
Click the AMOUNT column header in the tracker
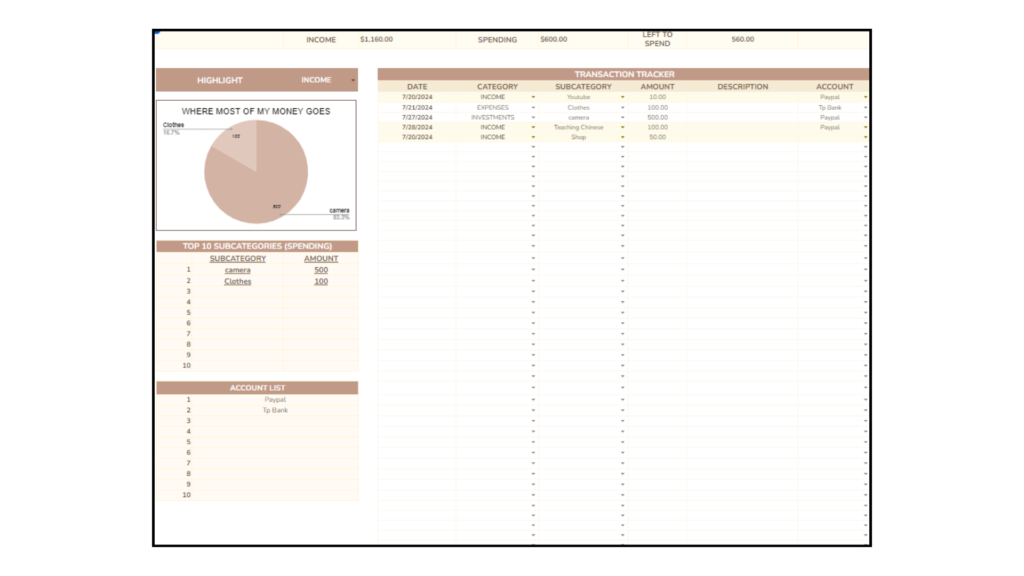657,87
